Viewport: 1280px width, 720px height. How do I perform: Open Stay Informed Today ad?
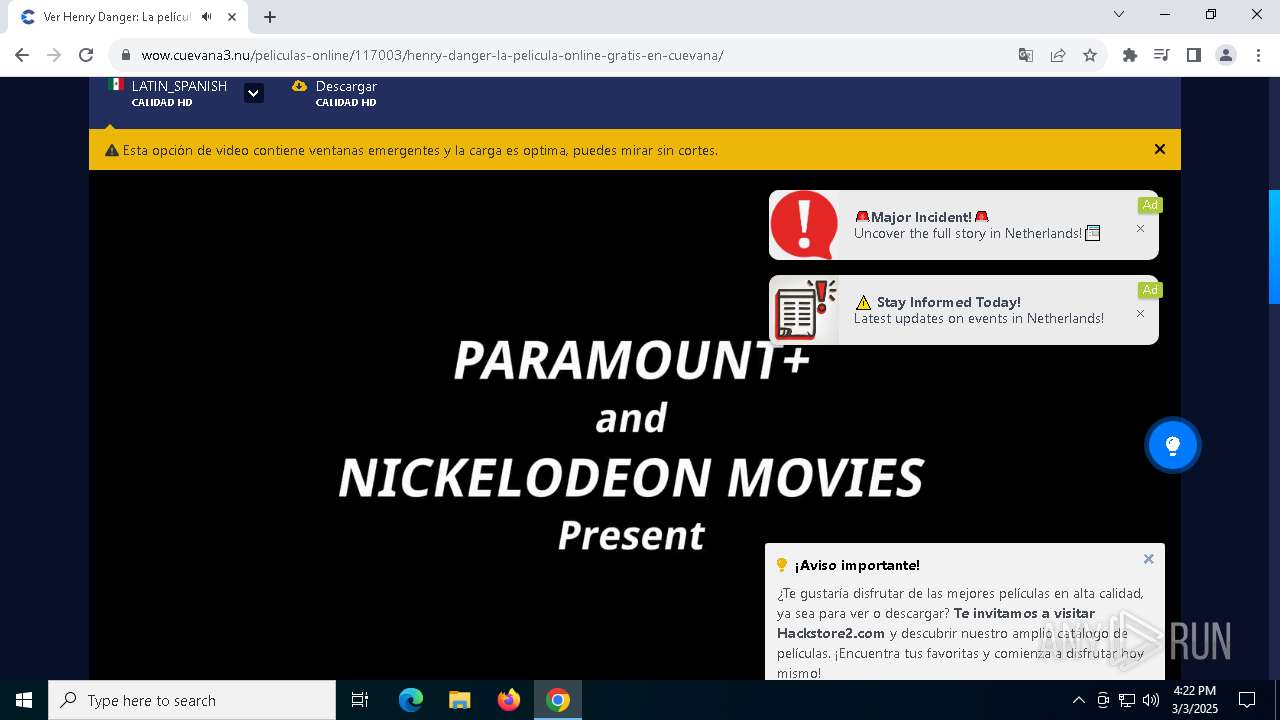pyautogui.click(x=964, y=310)
